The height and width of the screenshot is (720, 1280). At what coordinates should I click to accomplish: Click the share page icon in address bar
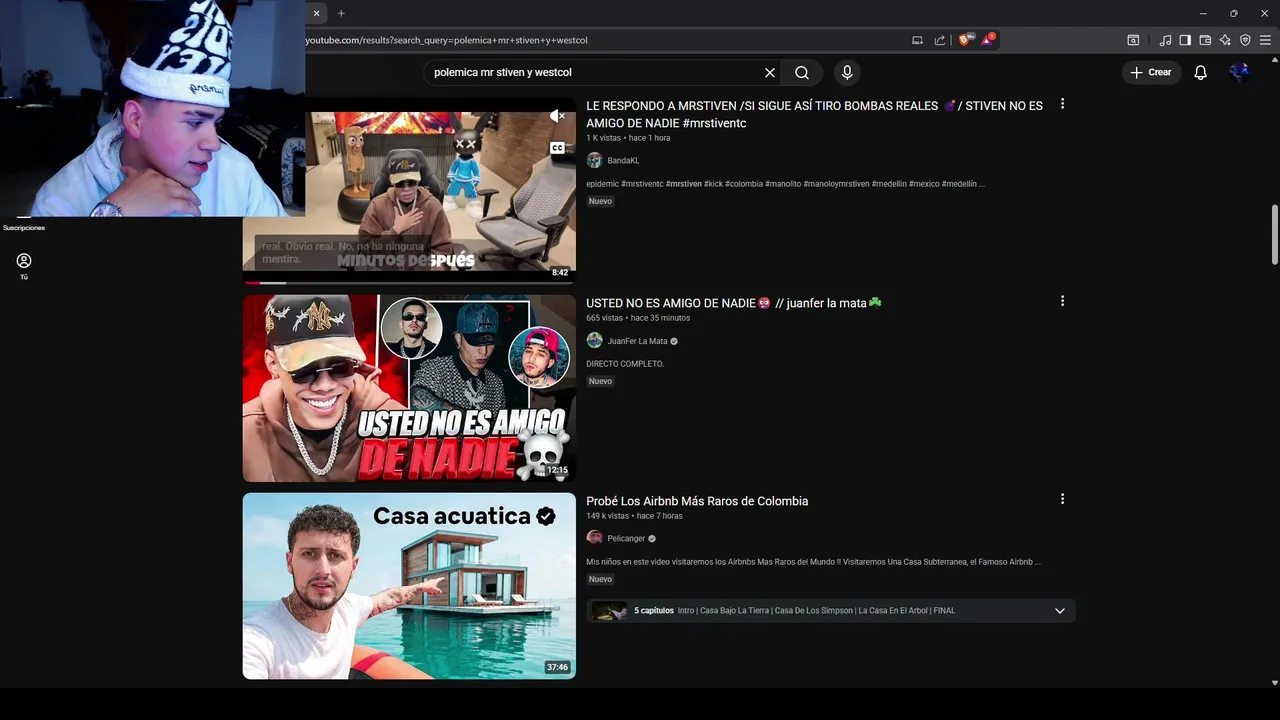click(940, 40)
